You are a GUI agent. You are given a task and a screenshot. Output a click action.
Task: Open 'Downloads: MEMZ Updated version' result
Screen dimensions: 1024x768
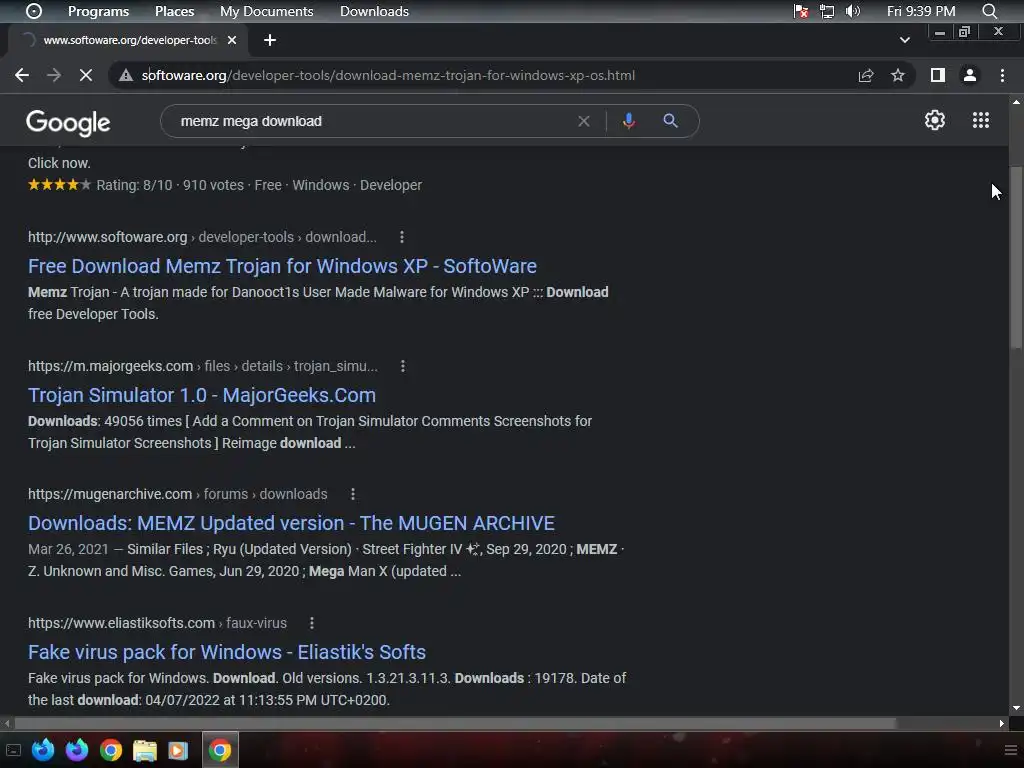point(291,523)
